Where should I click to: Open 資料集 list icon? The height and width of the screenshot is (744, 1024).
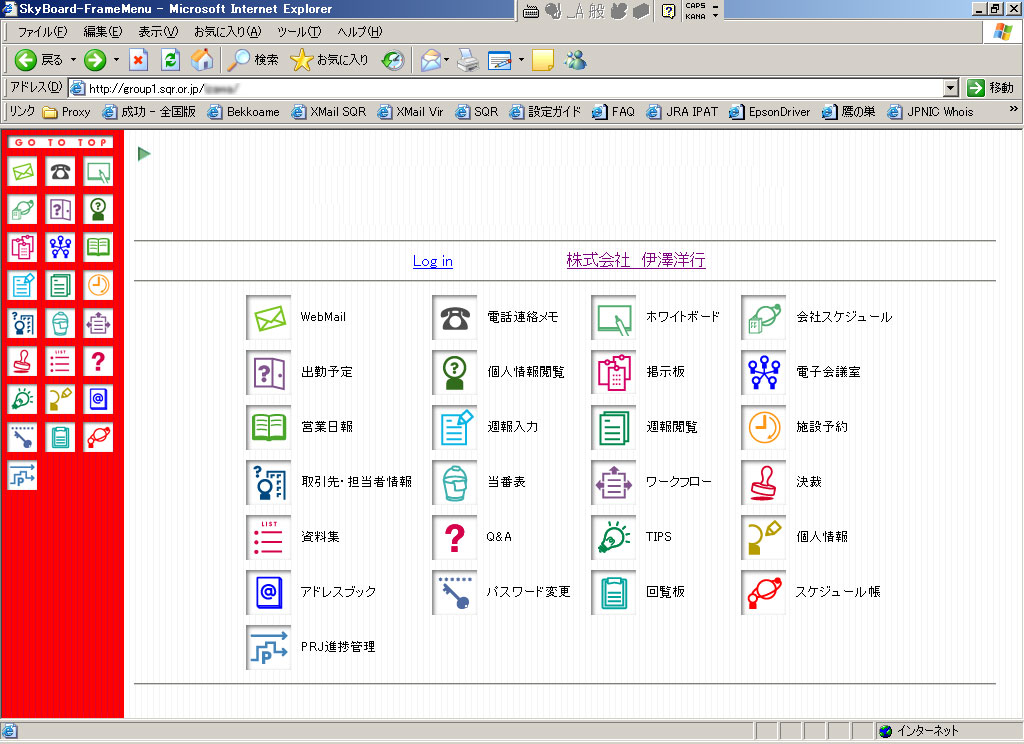click(268, 537)
